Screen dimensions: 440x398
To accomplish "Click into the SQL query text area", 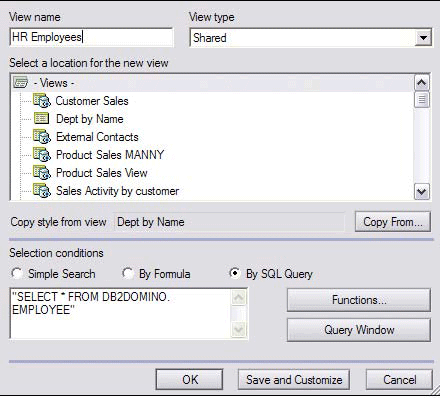I will [x=121, y=314].
